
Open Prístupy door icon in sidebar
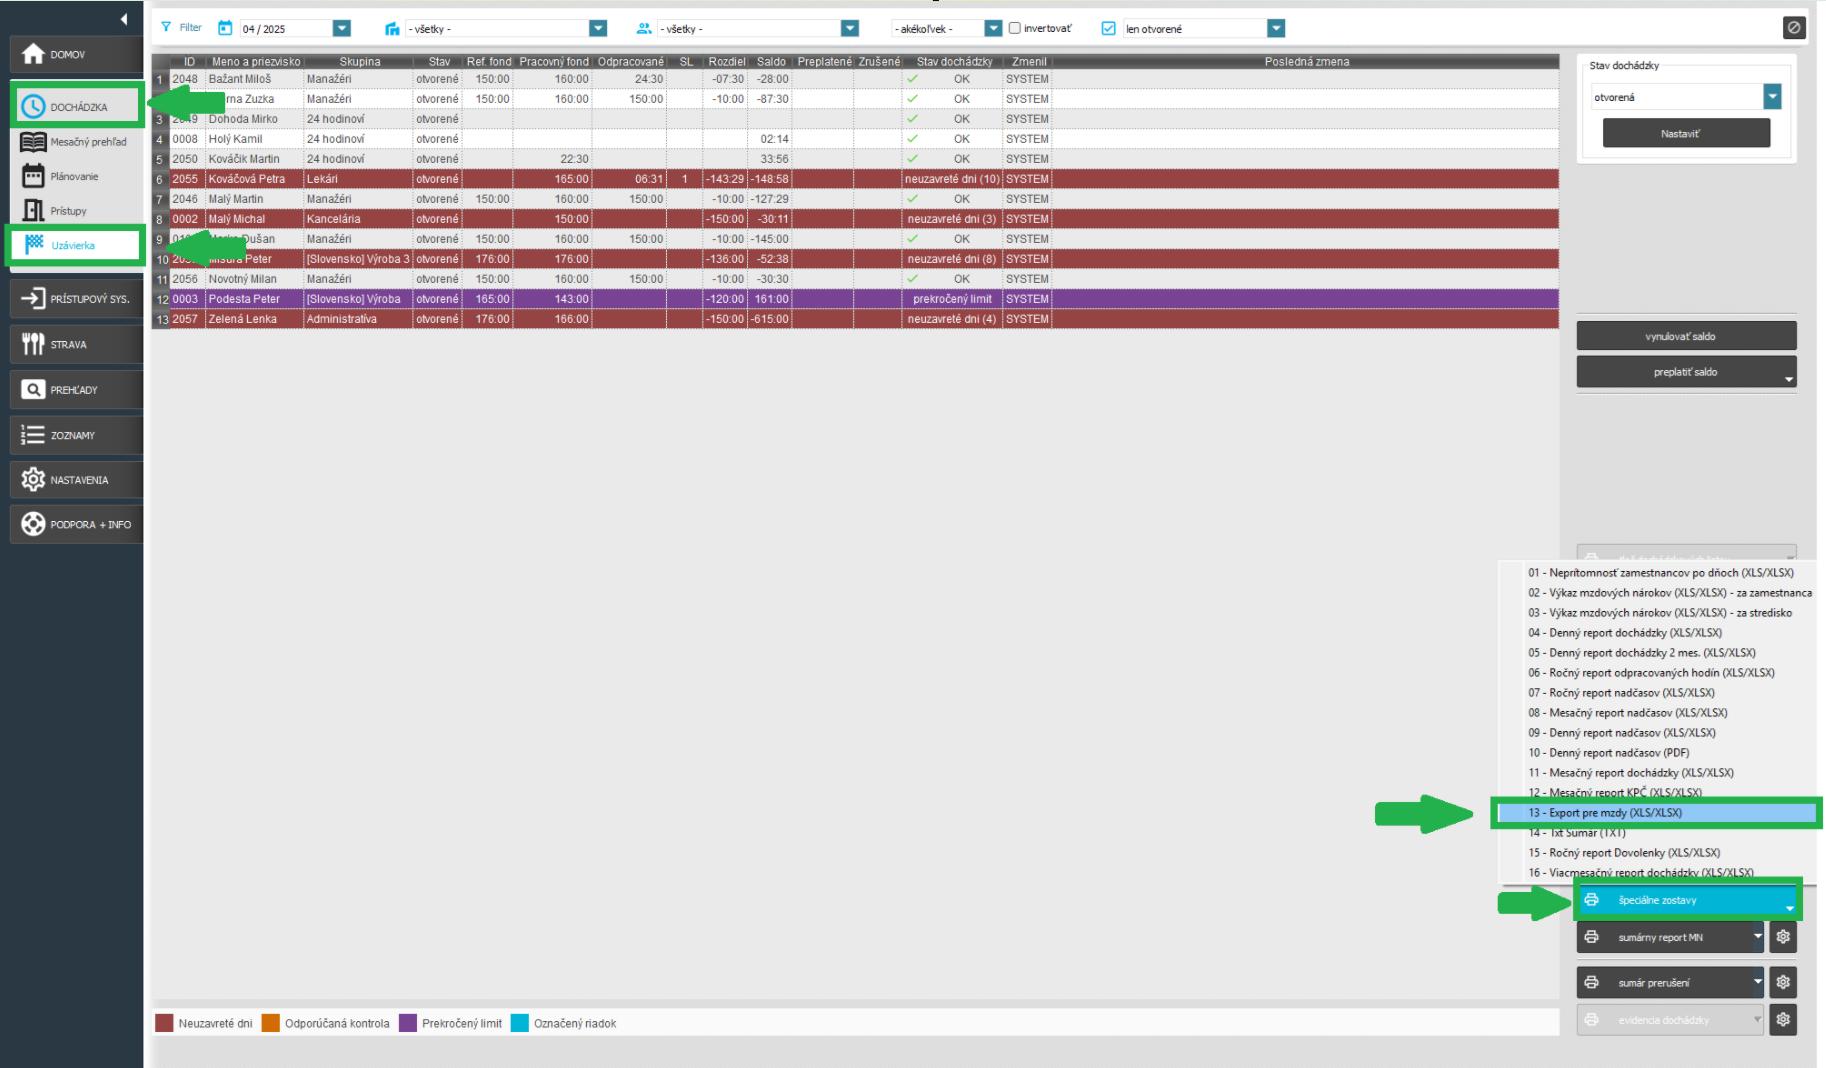coord(33,211)
